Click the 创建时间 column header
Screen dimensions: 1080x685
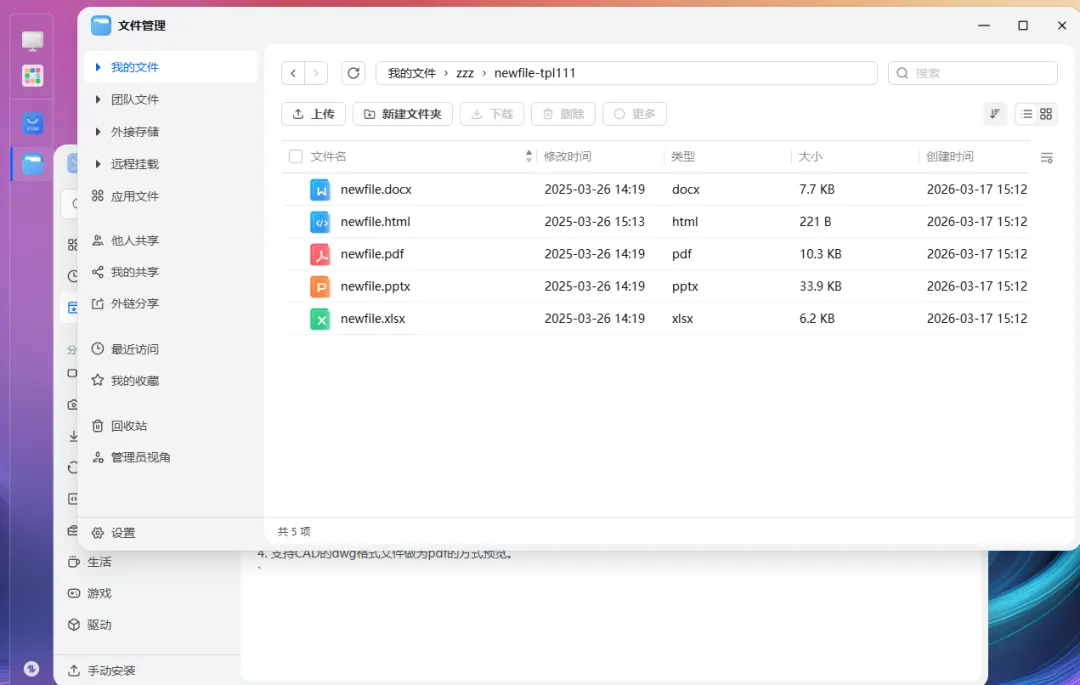tap(950, 156)
